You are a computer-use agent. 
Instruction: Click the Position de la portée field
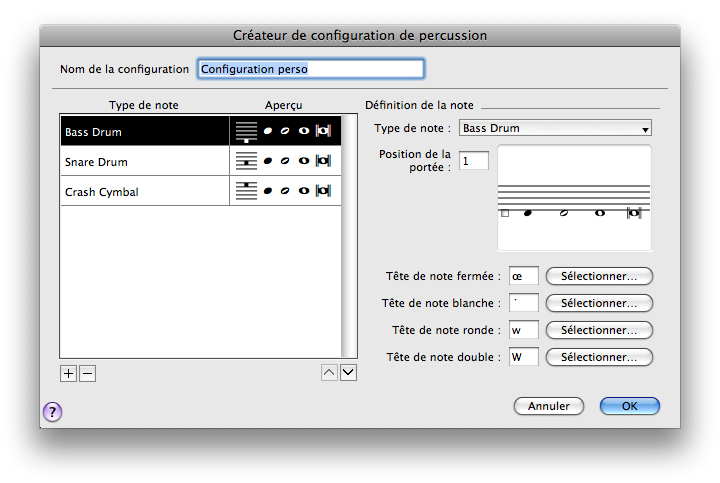(x=474, y=161)
